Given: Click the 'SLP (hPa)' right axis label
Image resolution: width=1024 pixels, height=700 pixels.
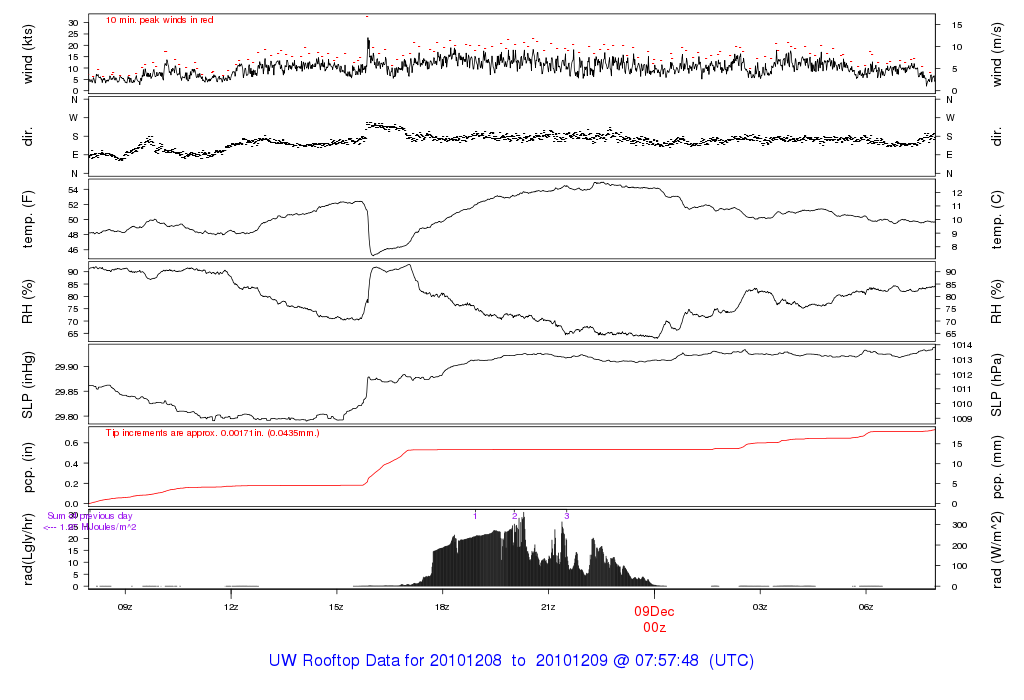Looking at the screenshot, I should (x=996, y=385).
